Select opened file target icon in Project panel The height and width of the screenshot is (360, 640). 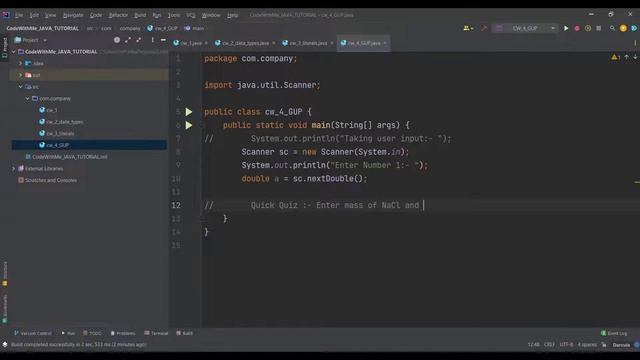(x=117, y=40)
